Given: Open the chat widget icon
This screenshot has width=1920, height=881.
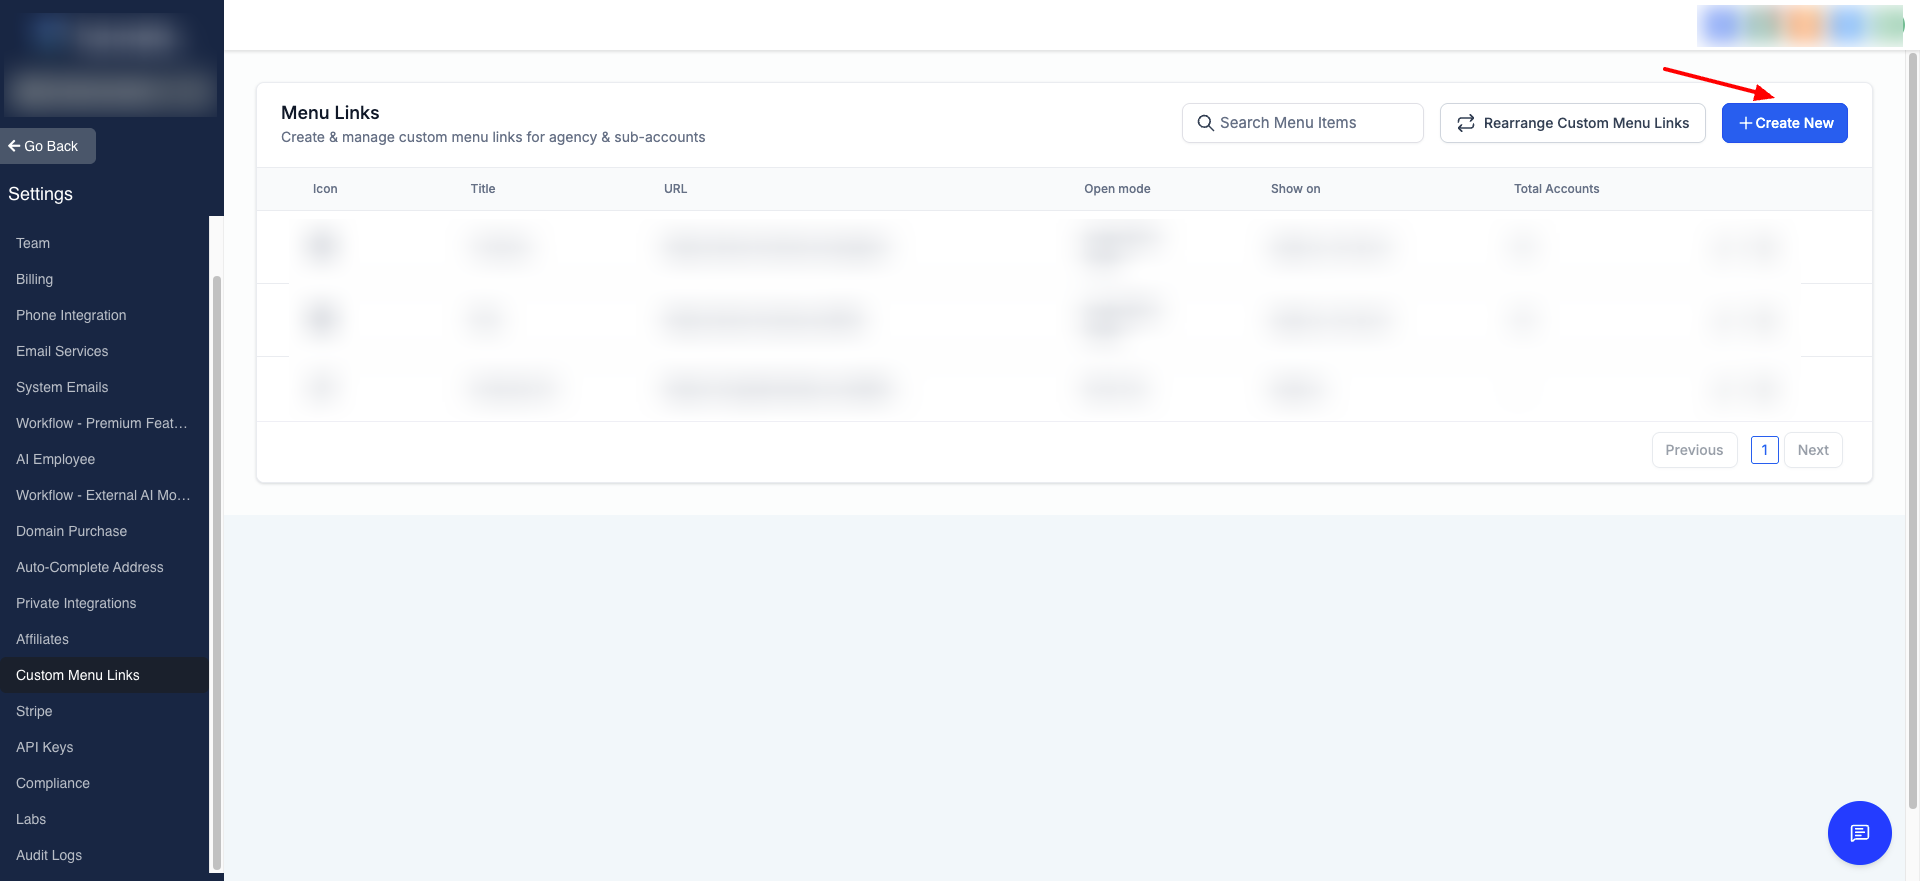Looking at the screenshot, I should point(1859,833).
